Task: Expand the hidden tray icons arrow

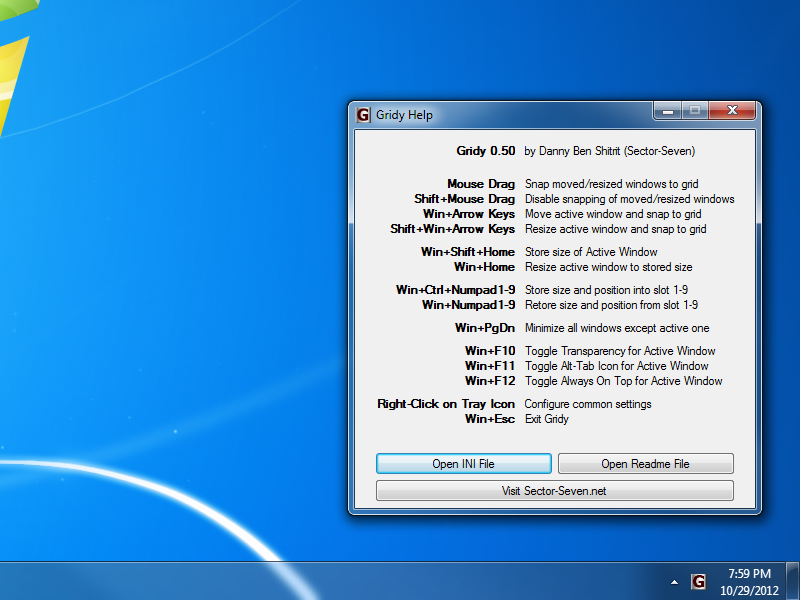Action: click(x=674, y=581)
